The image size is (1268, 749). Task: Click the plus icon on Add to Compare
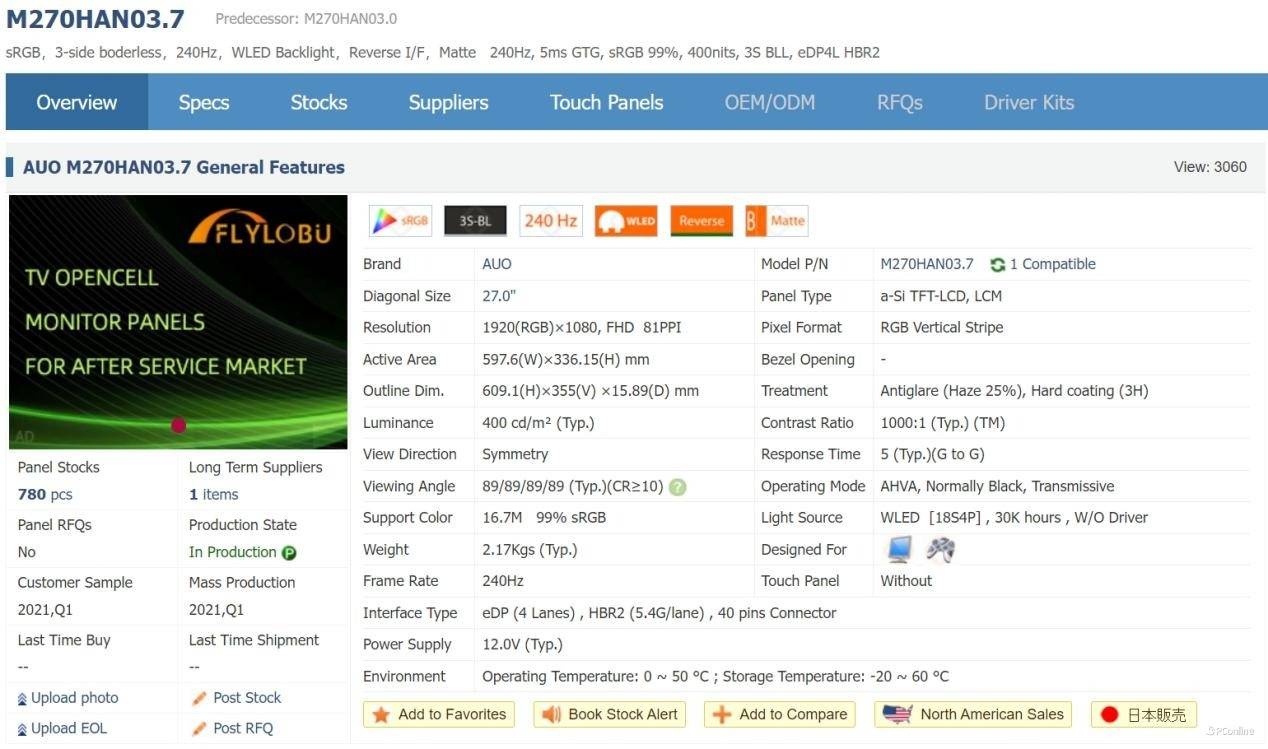coord(722,715)
